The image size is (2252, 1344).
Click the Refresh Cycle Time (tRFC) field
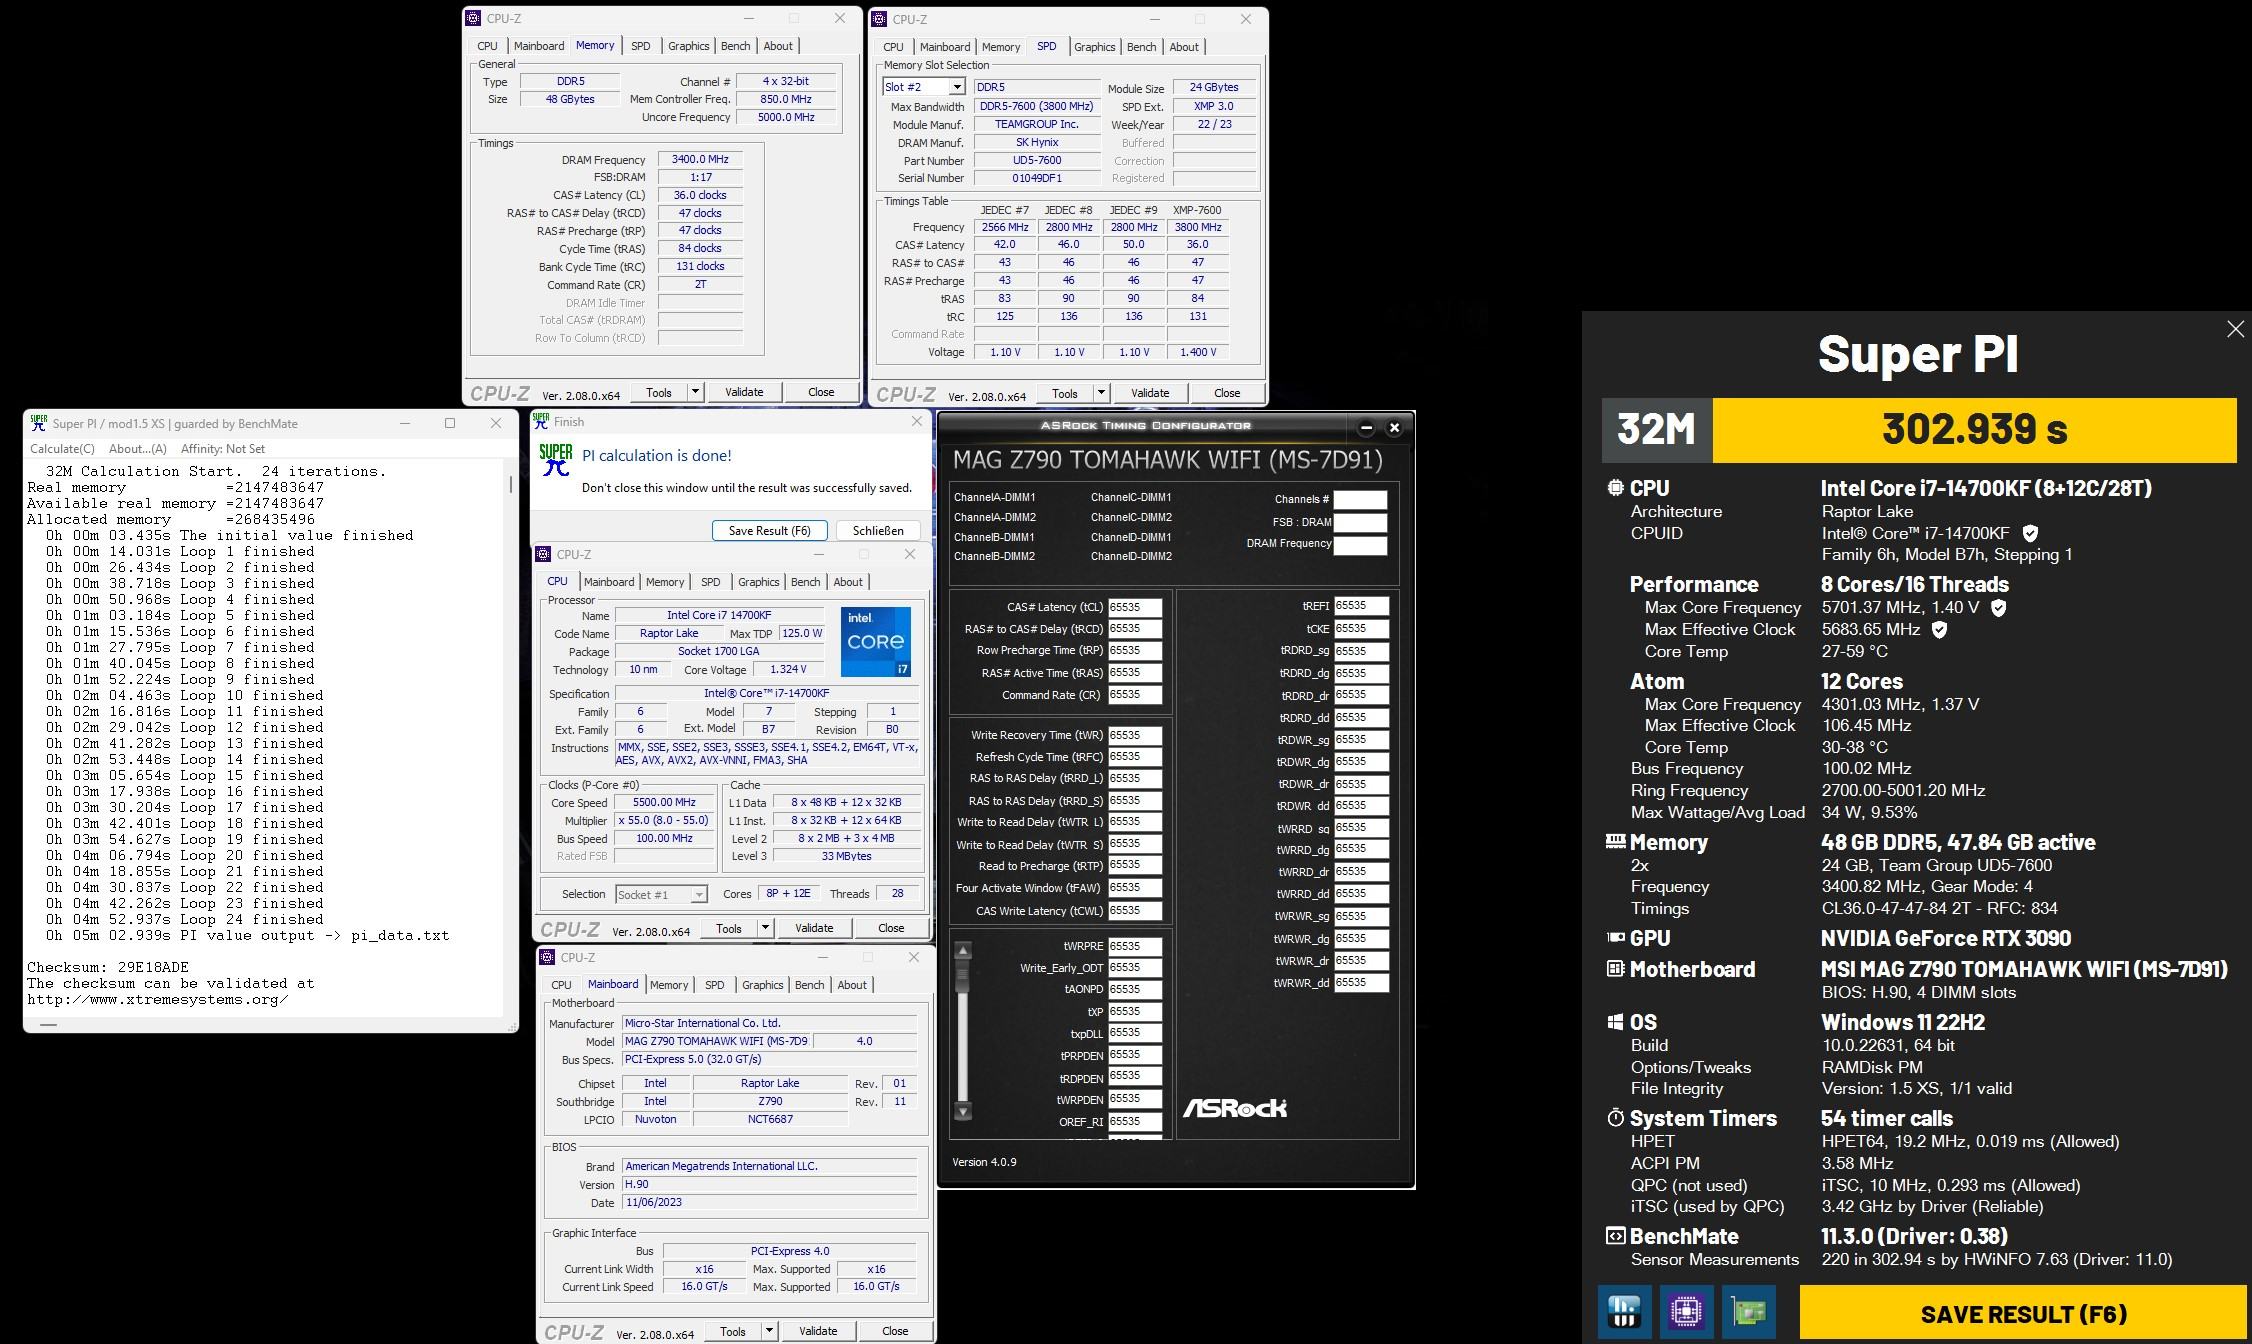tap(1135, 757)
